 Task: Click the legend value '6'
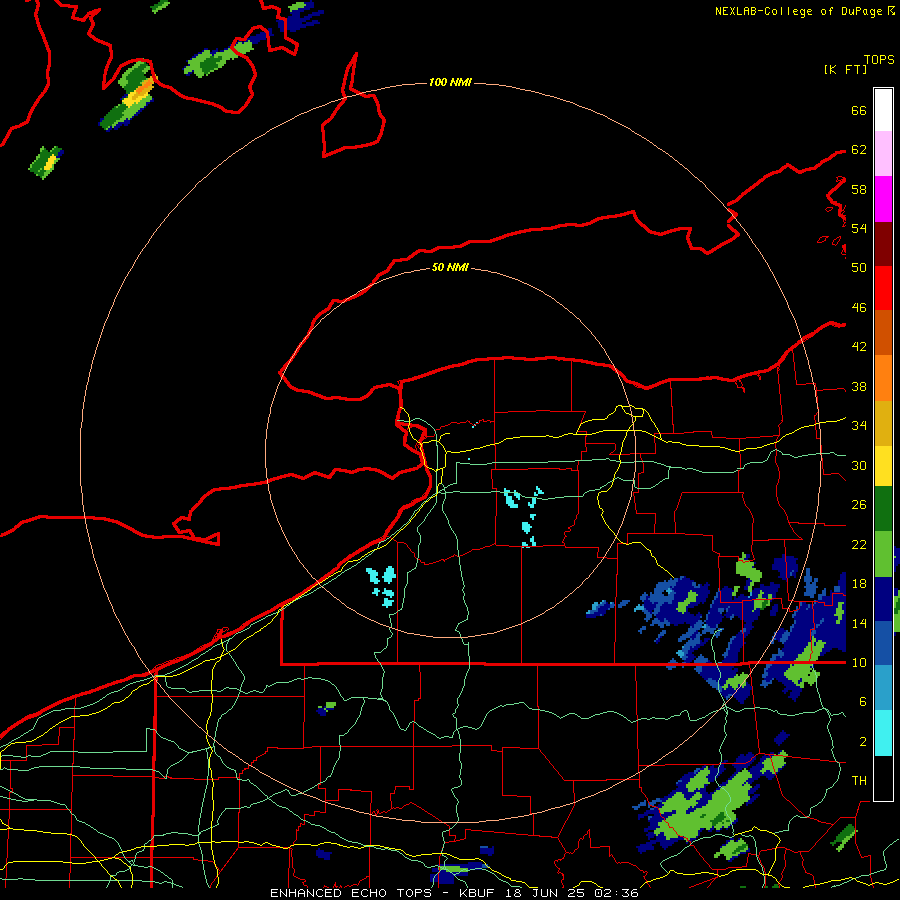tap(863, 702)
